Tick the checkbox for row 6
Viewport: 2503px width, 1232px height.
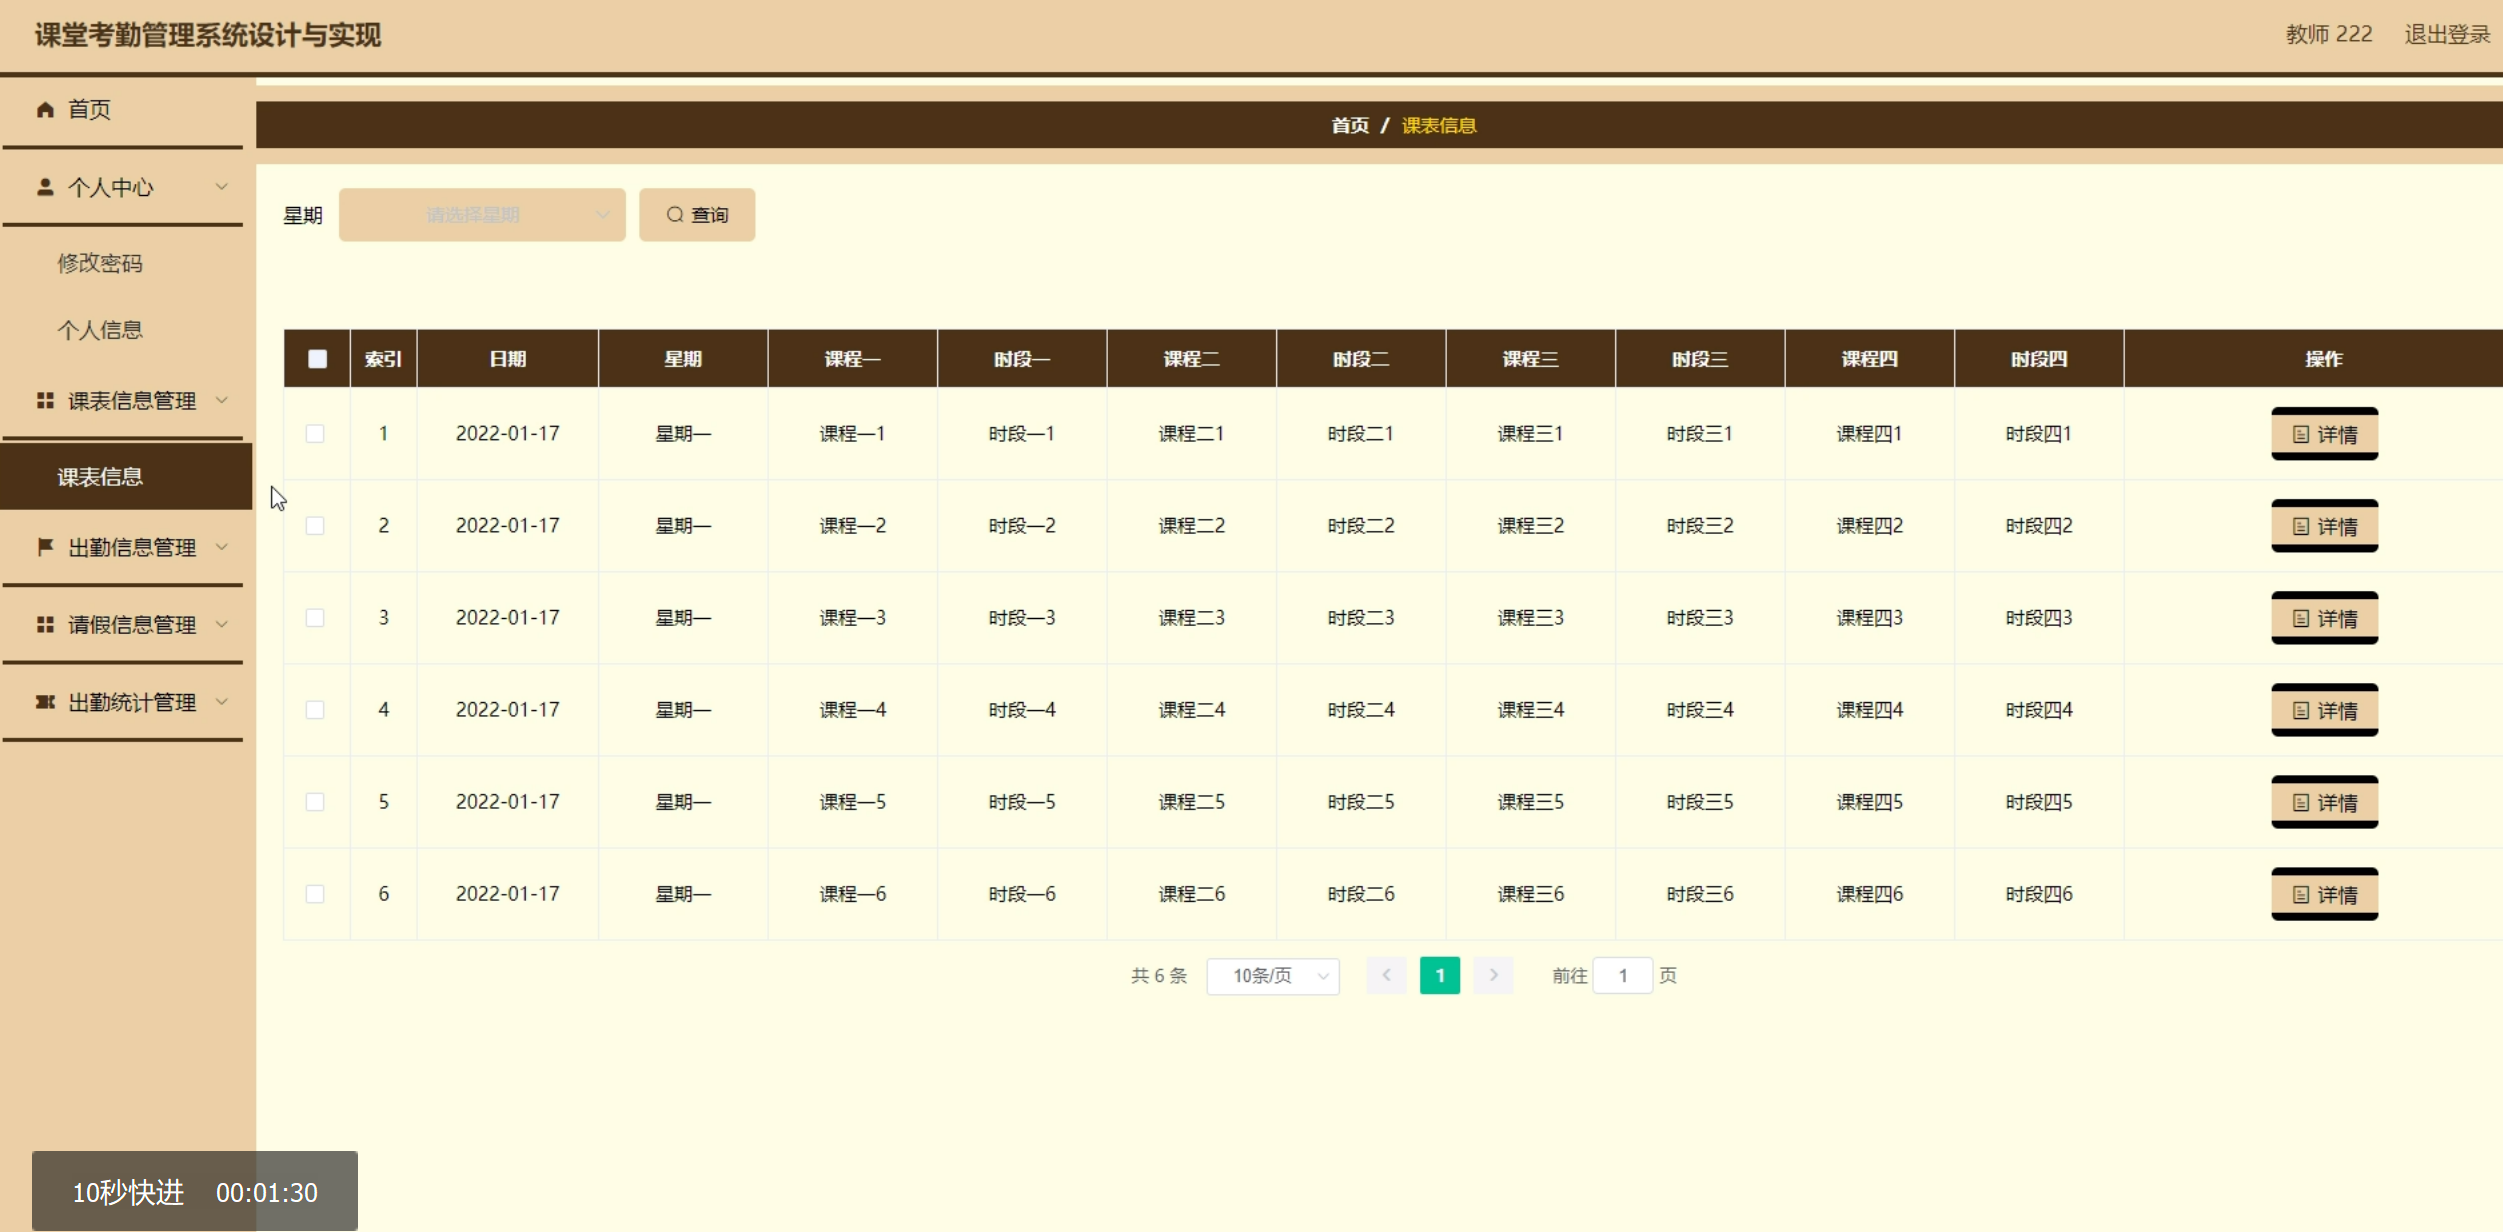(315, 894)
